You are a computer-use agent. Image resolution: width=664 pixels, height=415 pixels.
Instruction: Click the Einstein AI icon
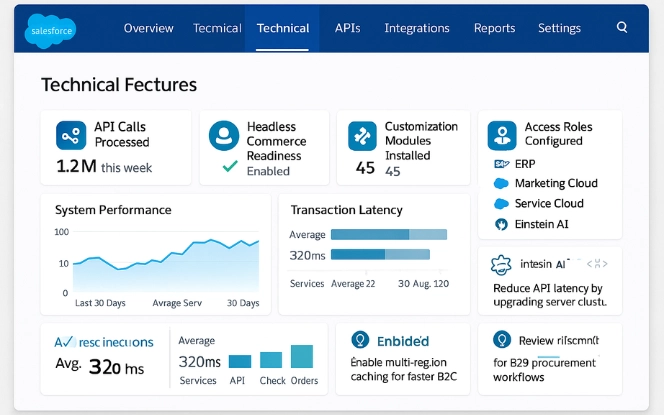(502, 224)
